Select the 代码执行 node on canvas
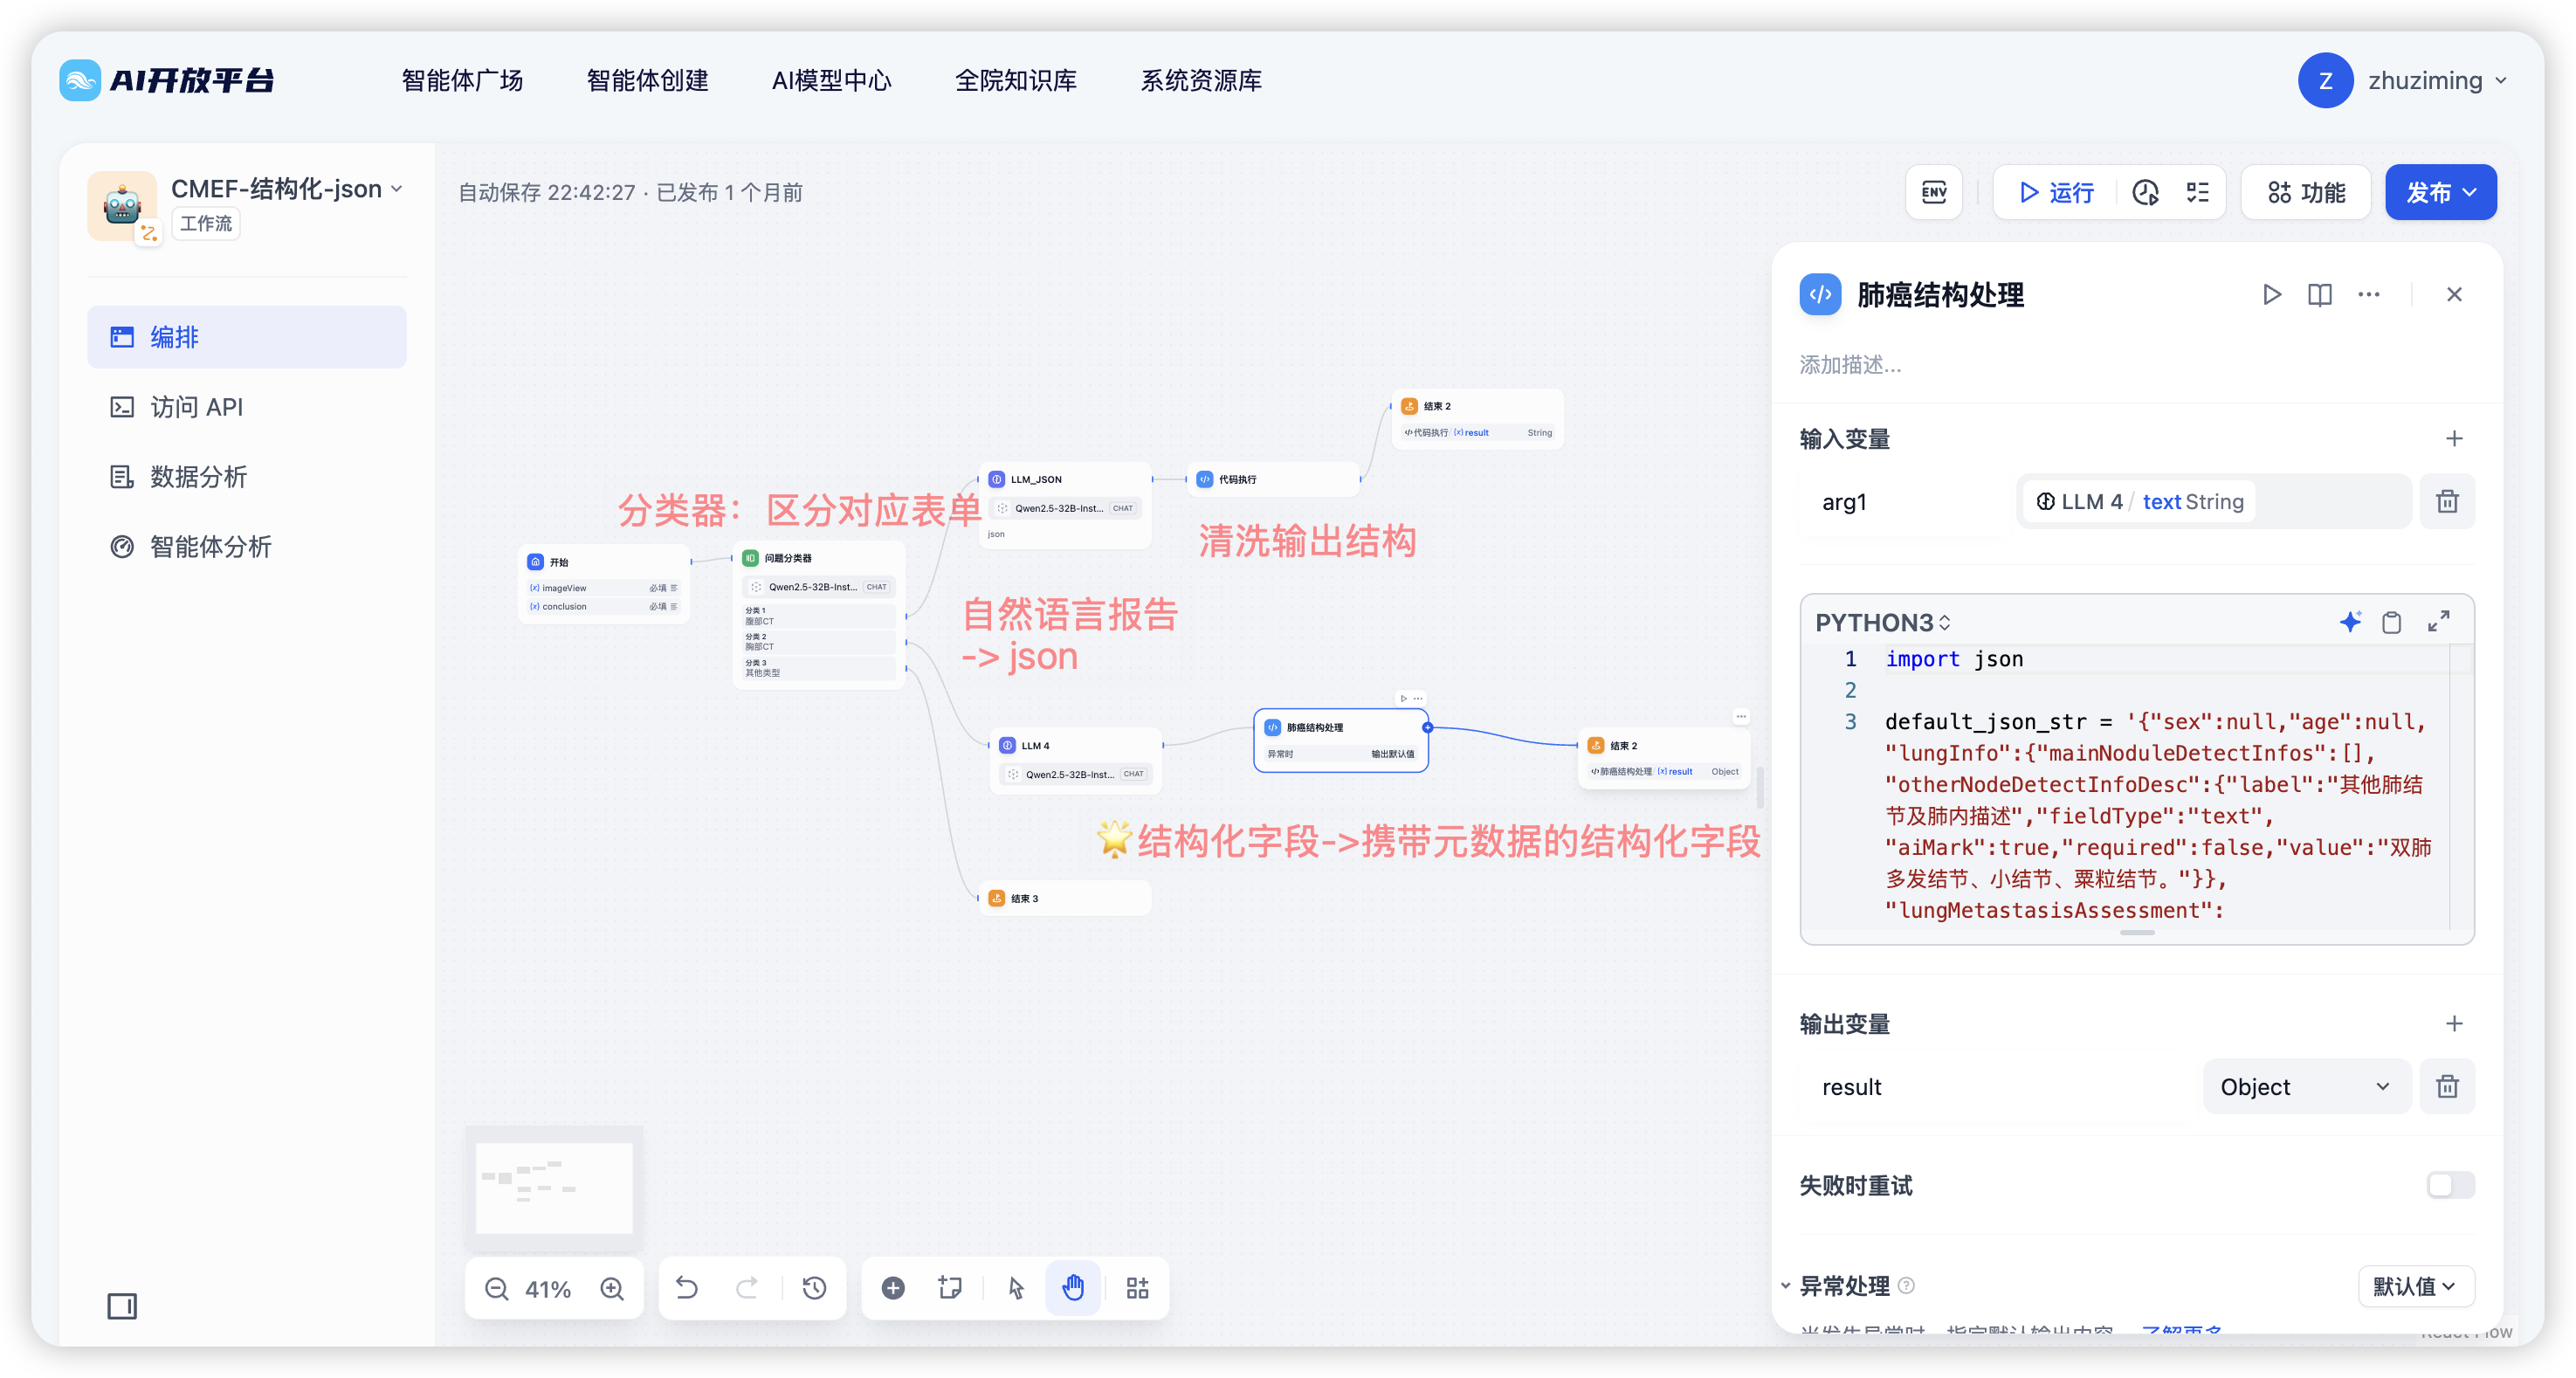This screenshot has width=2576, height=1378. 1273,479
